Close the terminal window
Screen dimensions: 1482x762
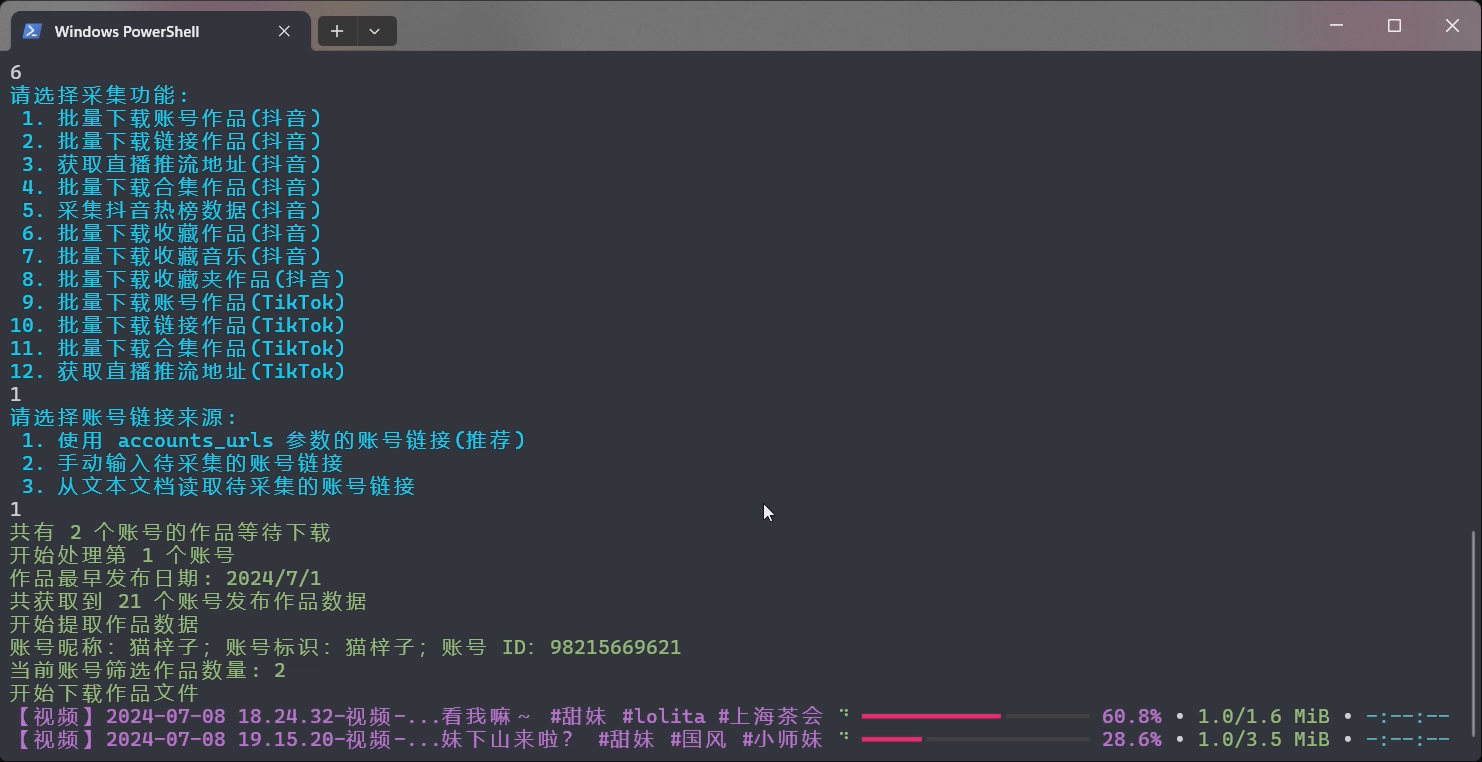(1452, 26)
